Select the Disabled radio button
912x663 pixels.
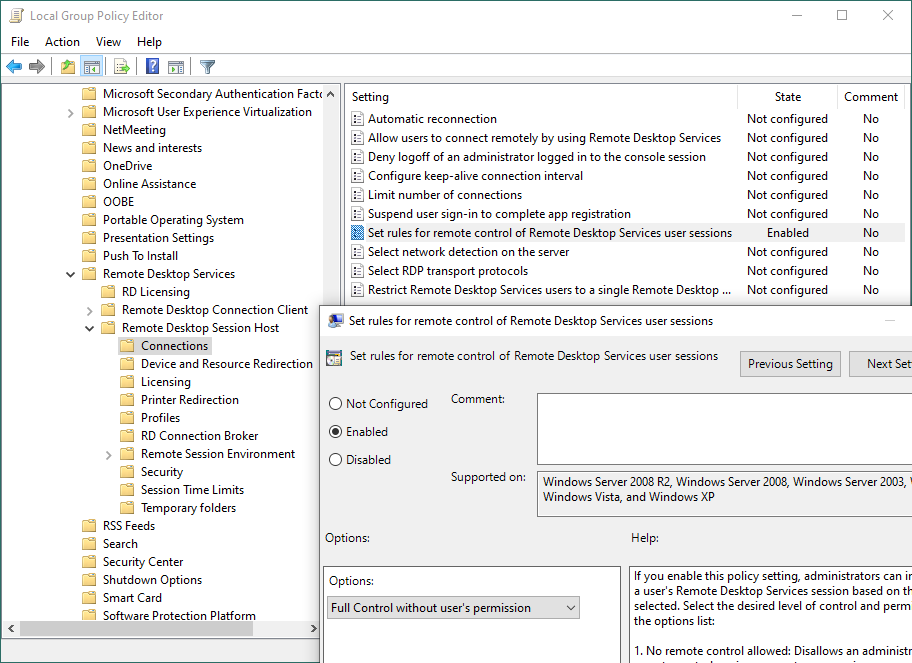coord(336,459)
